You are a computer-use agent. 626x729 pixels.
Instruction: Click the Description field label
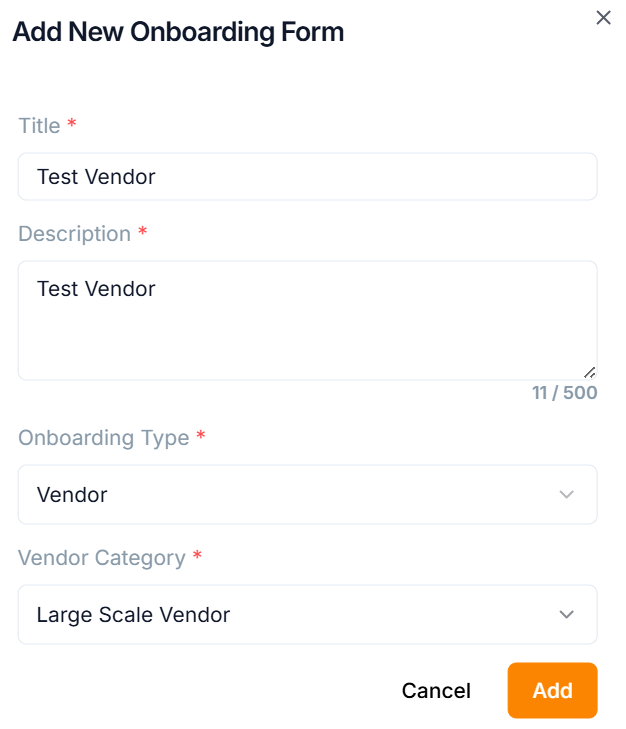tap(74, 234)
